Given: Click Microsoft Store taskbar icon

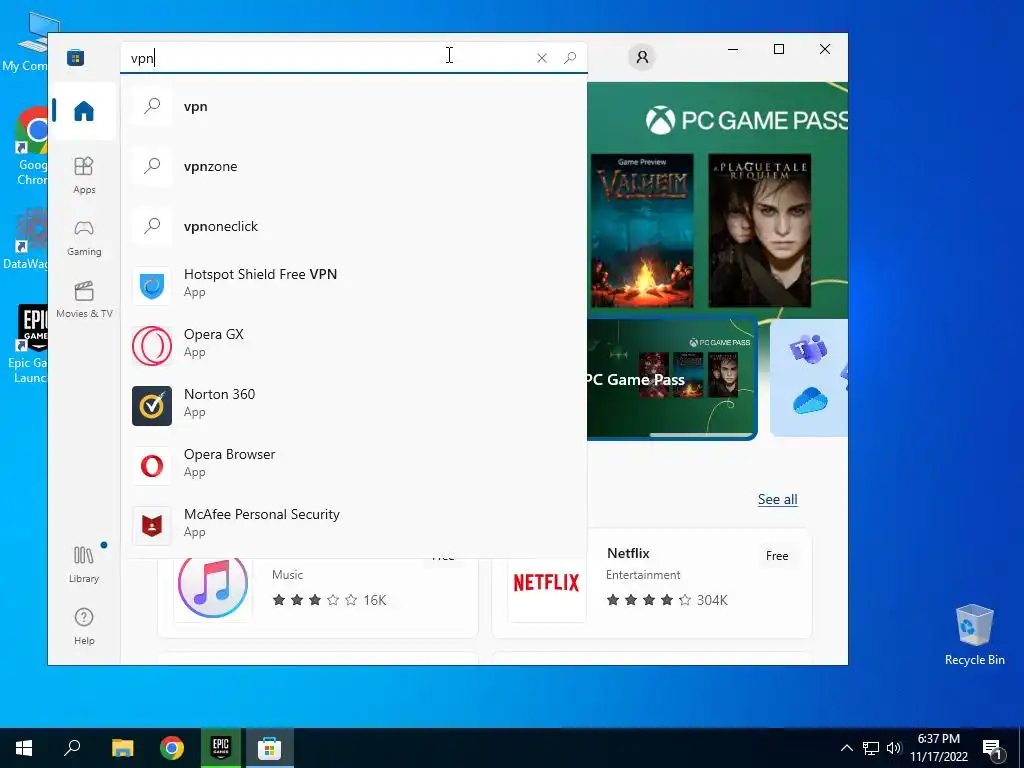Looking at the screenshot, I should pyautogui.click(x=269, y=748).
